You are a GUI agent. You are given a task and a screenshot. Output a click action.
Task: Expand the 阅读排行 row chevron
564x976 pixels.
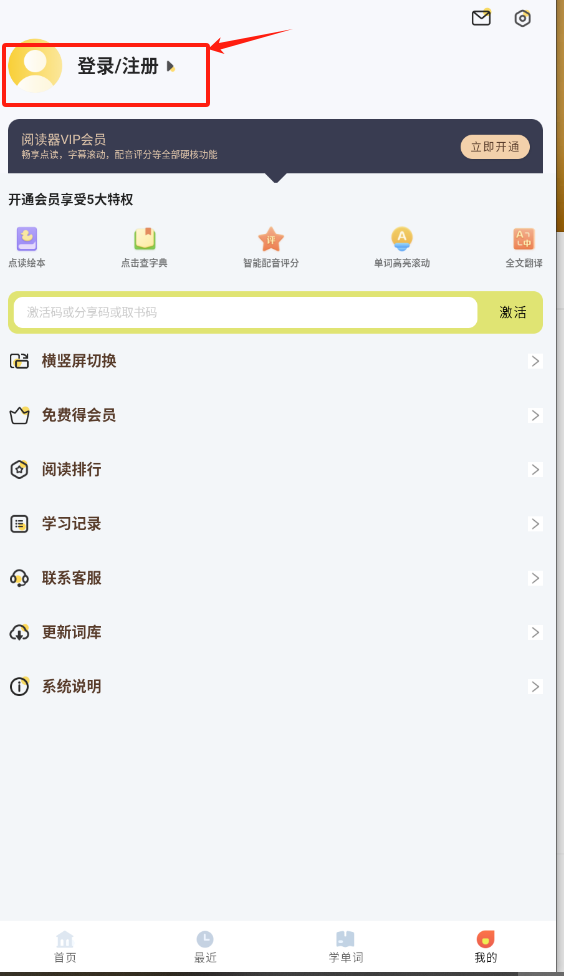click(535, 469)
